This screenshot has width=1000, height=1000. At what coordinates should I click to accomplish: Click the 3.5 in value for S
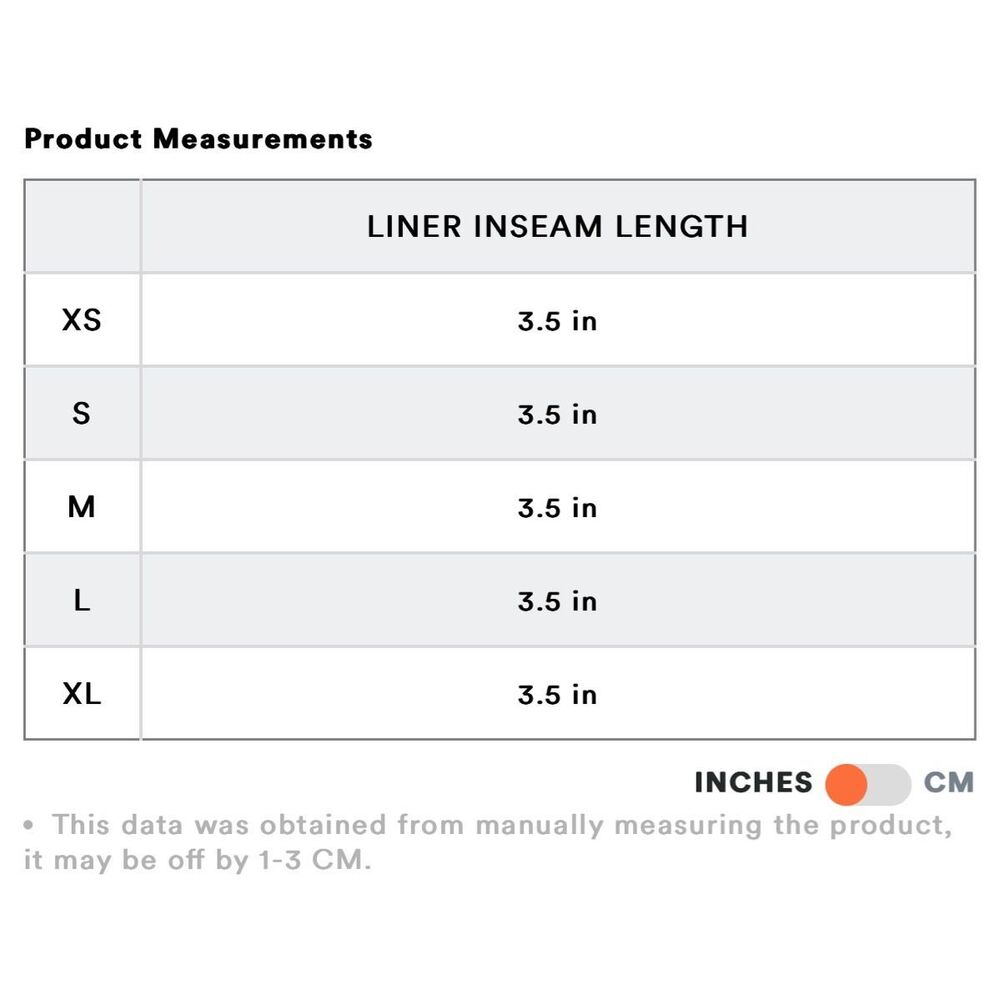click(557, 414)
